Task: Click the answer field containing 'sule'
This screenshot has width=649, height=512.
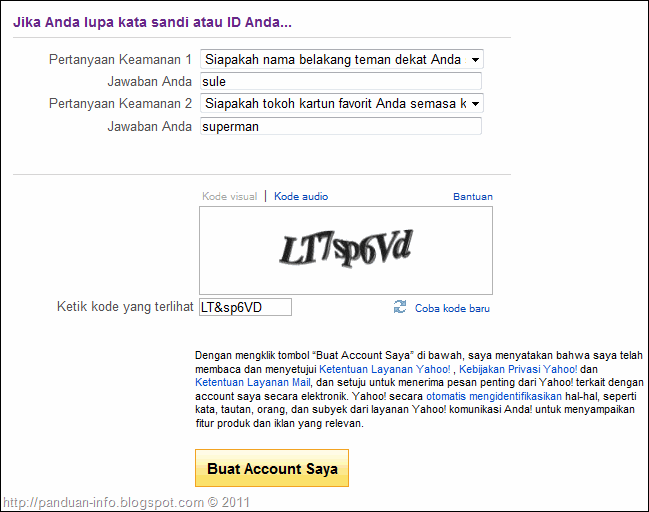Action: click(341, 81)
